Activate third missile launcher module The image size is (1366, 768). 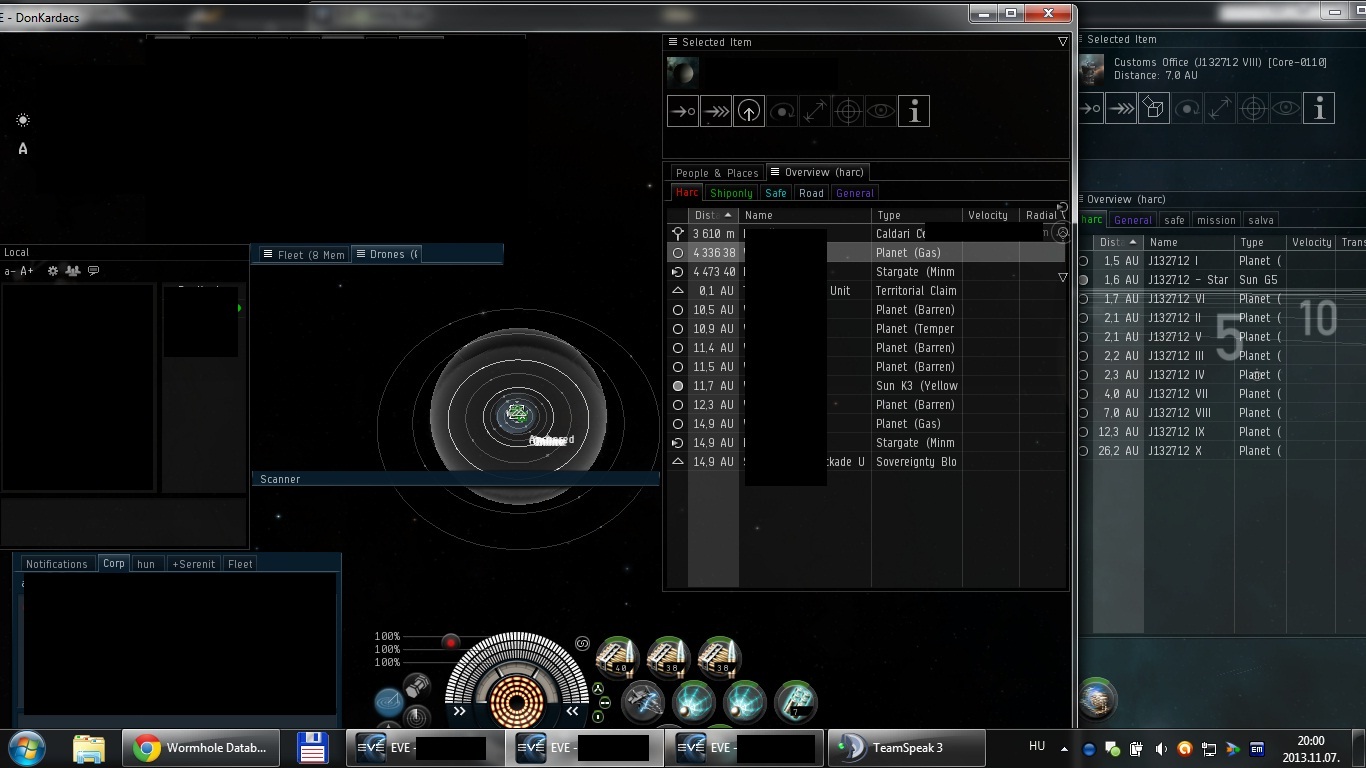[x=719, y=657]
